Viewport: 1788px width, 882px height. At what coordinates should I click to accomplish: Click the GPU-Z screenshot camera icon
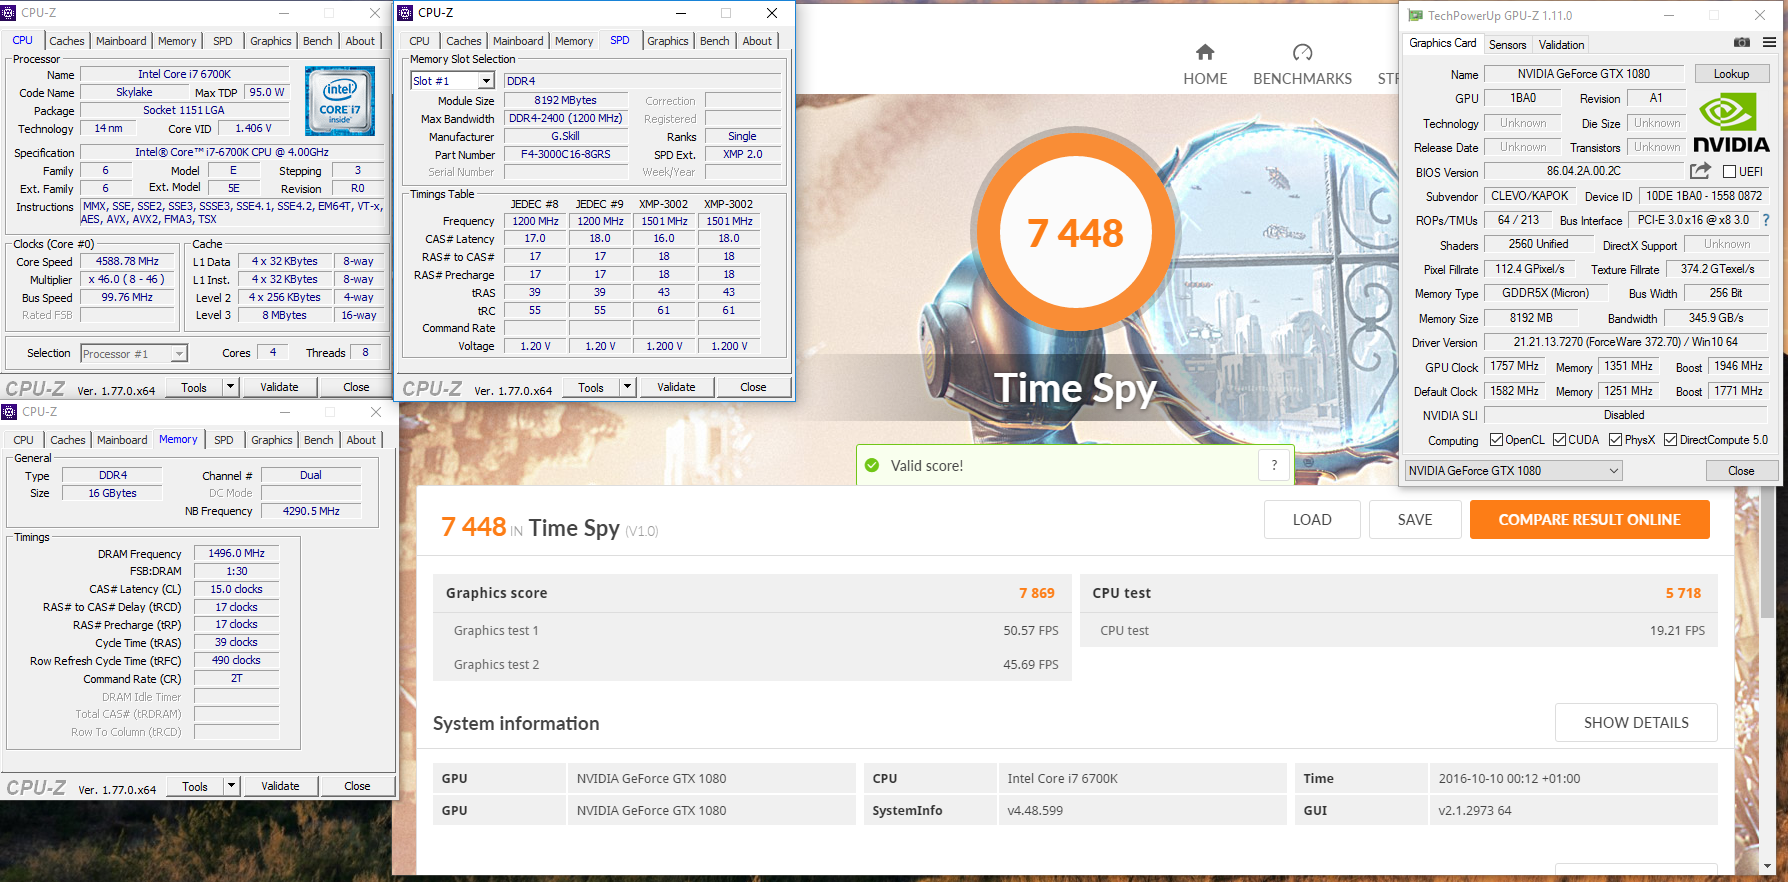click(x=1742, y=43)
